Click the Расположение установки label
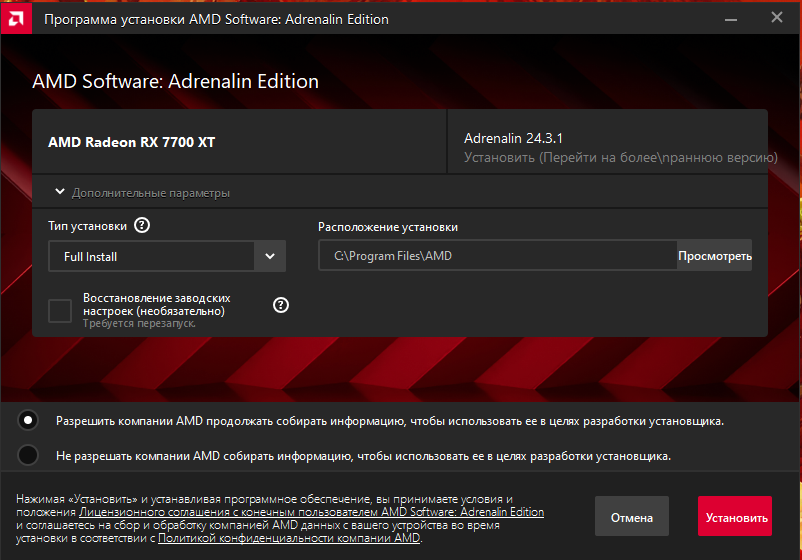The height and width of the screenshot is (560, 802). tap(388, 227)
